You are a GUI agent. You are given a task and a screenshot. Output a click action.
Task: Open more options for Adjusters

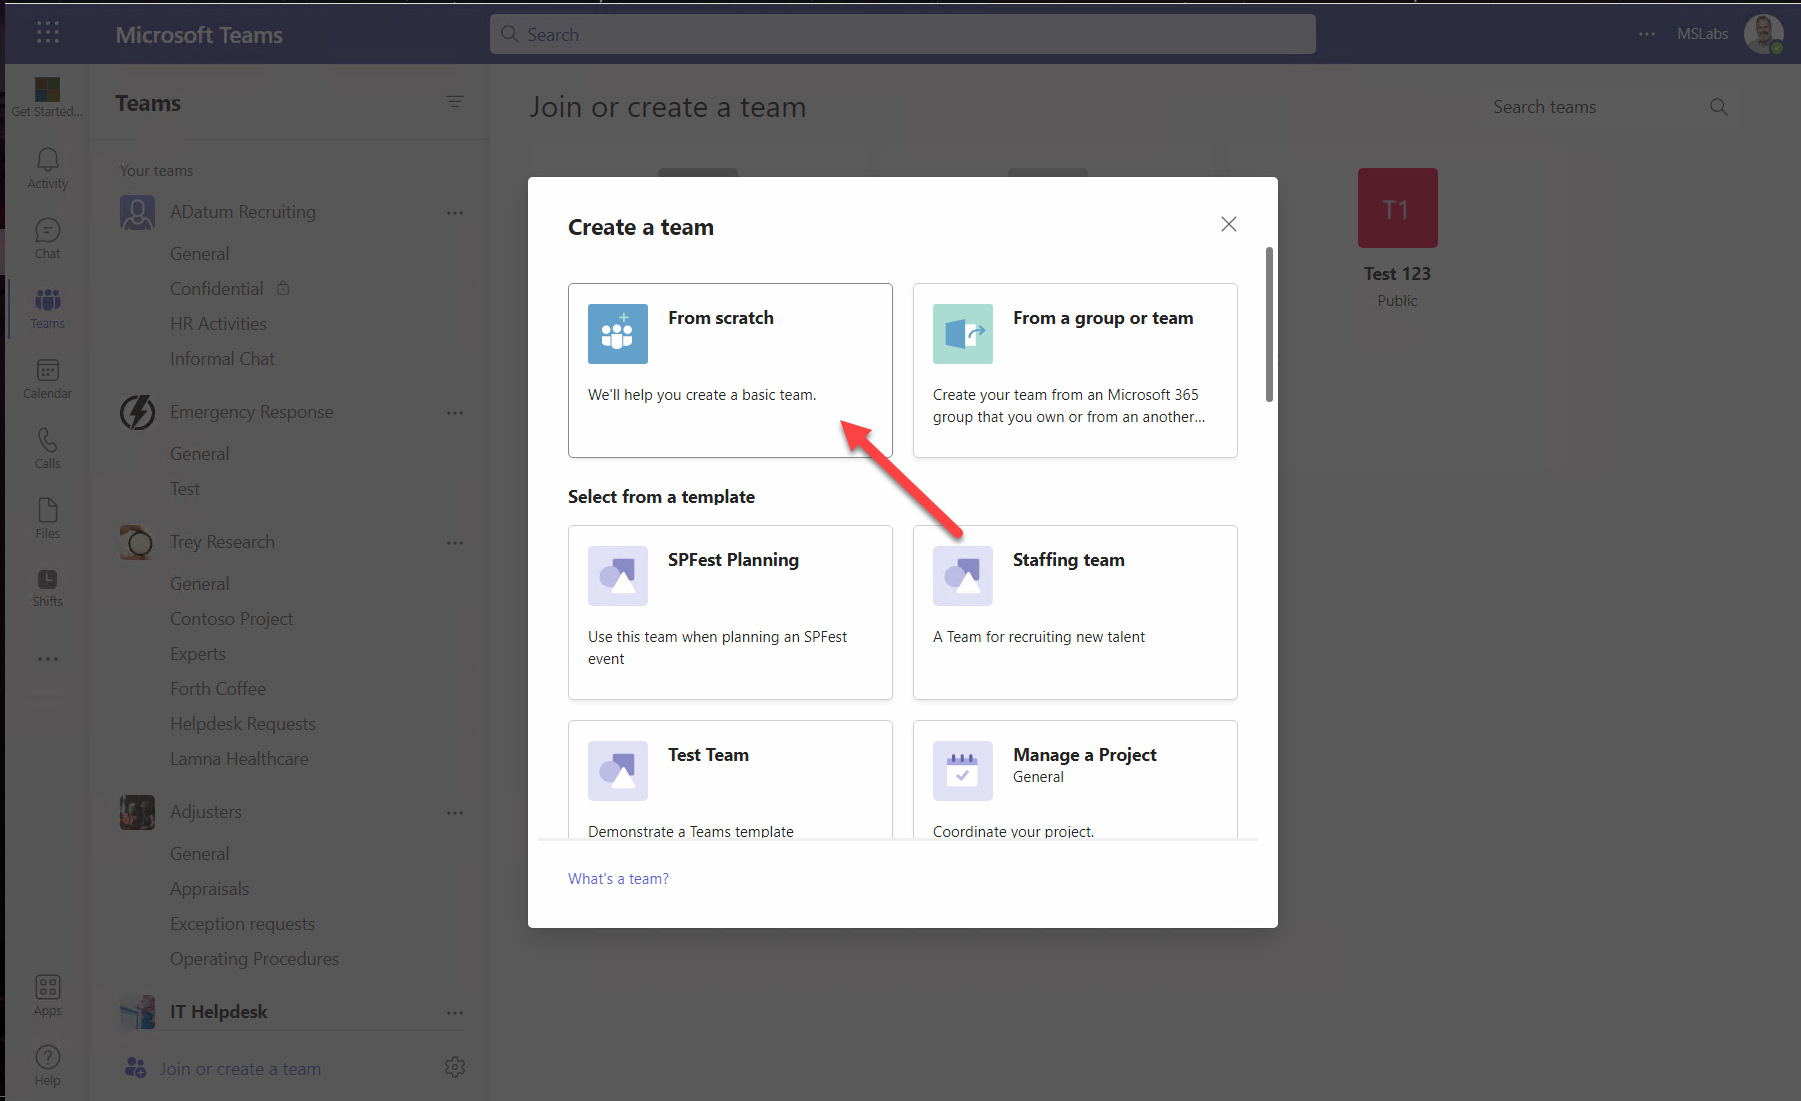click(455, 812)
